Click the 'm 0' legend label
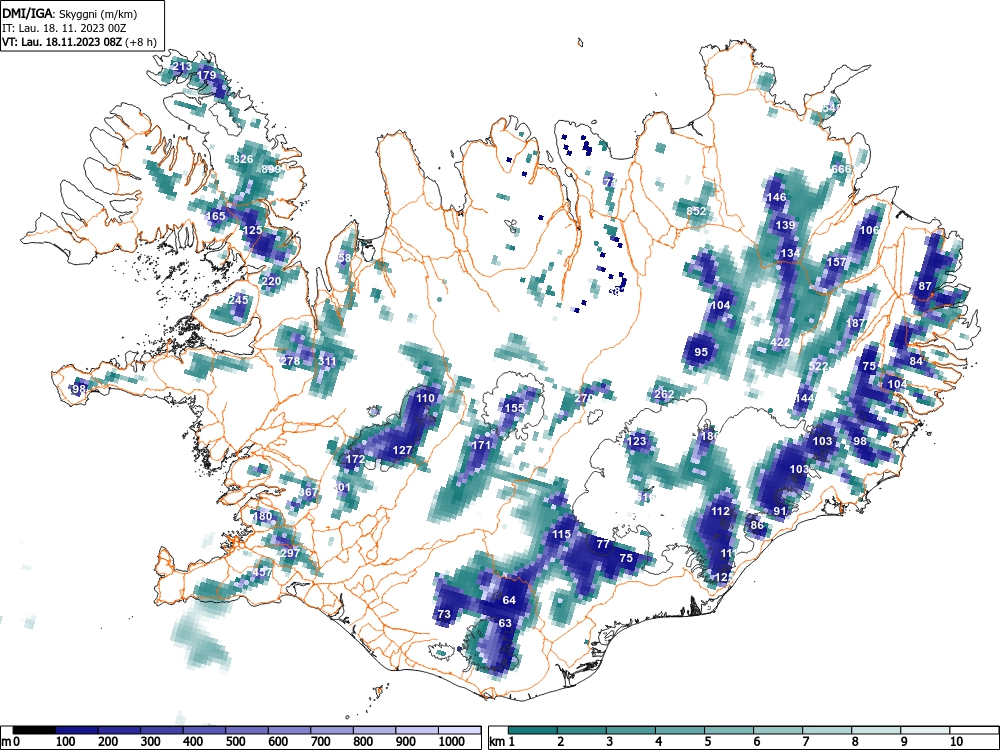The width and height of the screenshot is (1000, 750). tap(11, 742)
